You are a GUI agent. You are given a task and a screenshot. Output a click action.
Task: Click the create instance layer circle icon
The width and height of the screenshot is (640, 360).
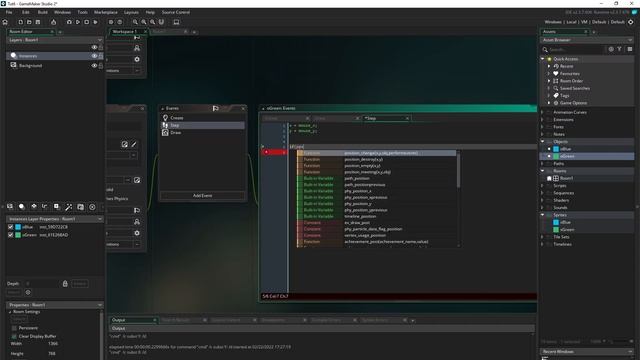tap(22, 207)
